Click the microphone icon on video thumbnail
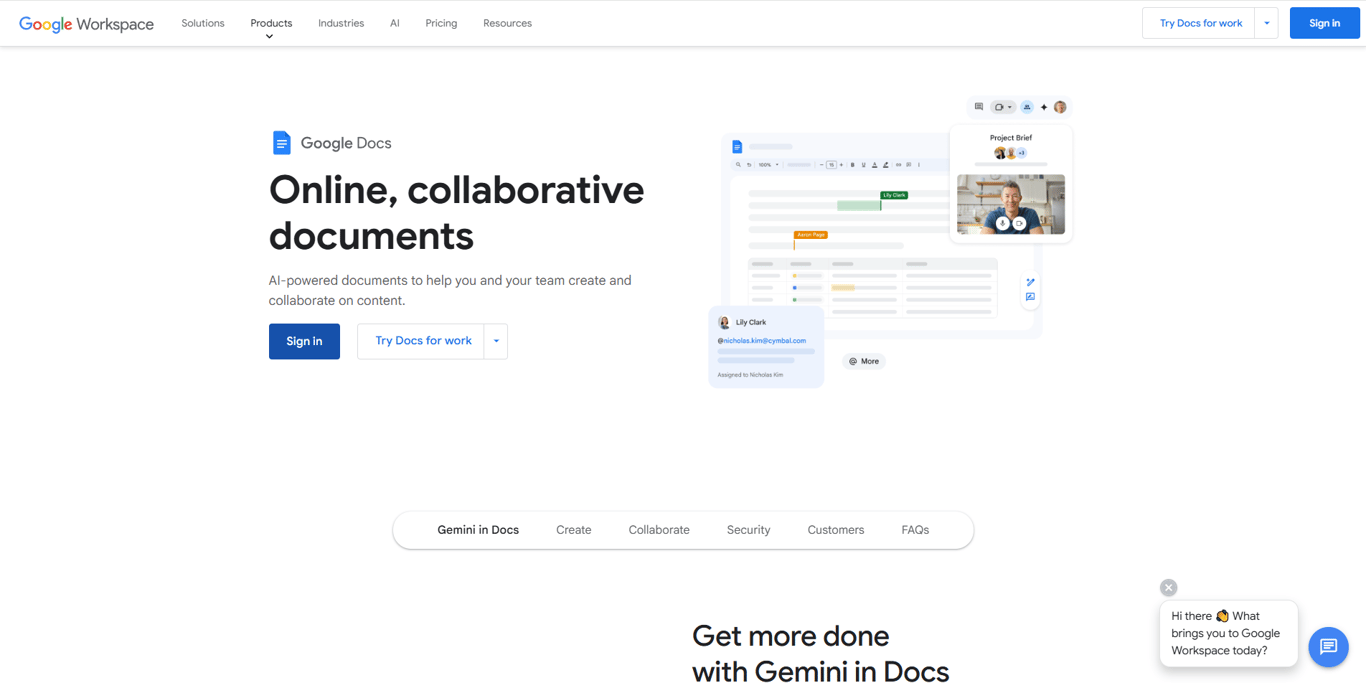 click(1003, 224)
